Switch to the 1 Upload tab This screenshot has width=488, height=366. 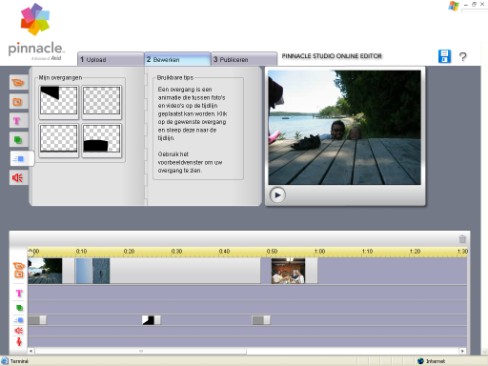(110, 59)
